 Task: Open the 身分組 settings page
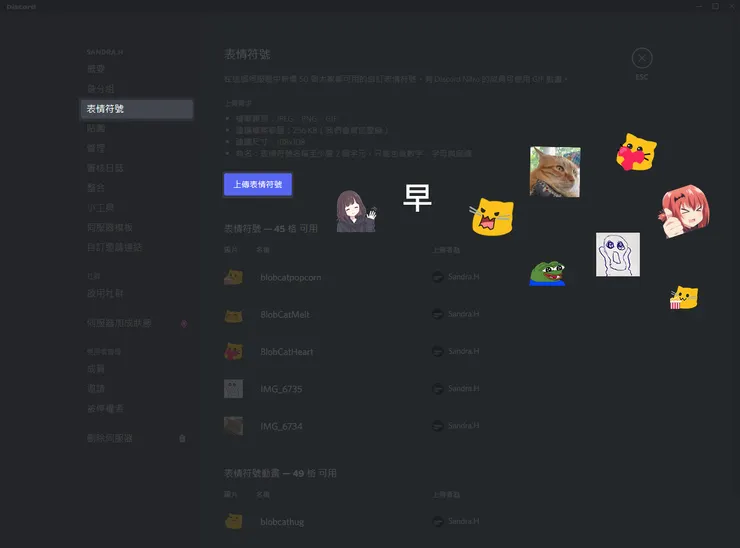[101, 89]
